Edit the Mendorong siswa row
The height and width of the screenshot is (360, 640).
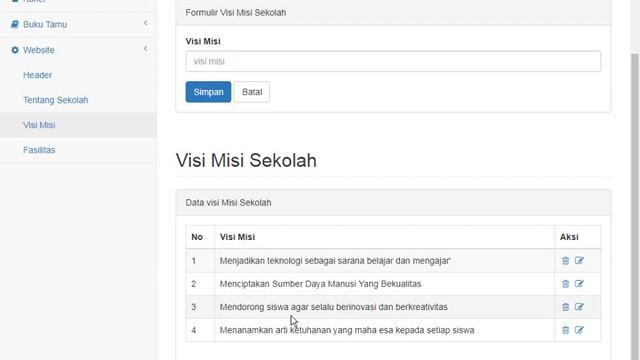[579, 307]
